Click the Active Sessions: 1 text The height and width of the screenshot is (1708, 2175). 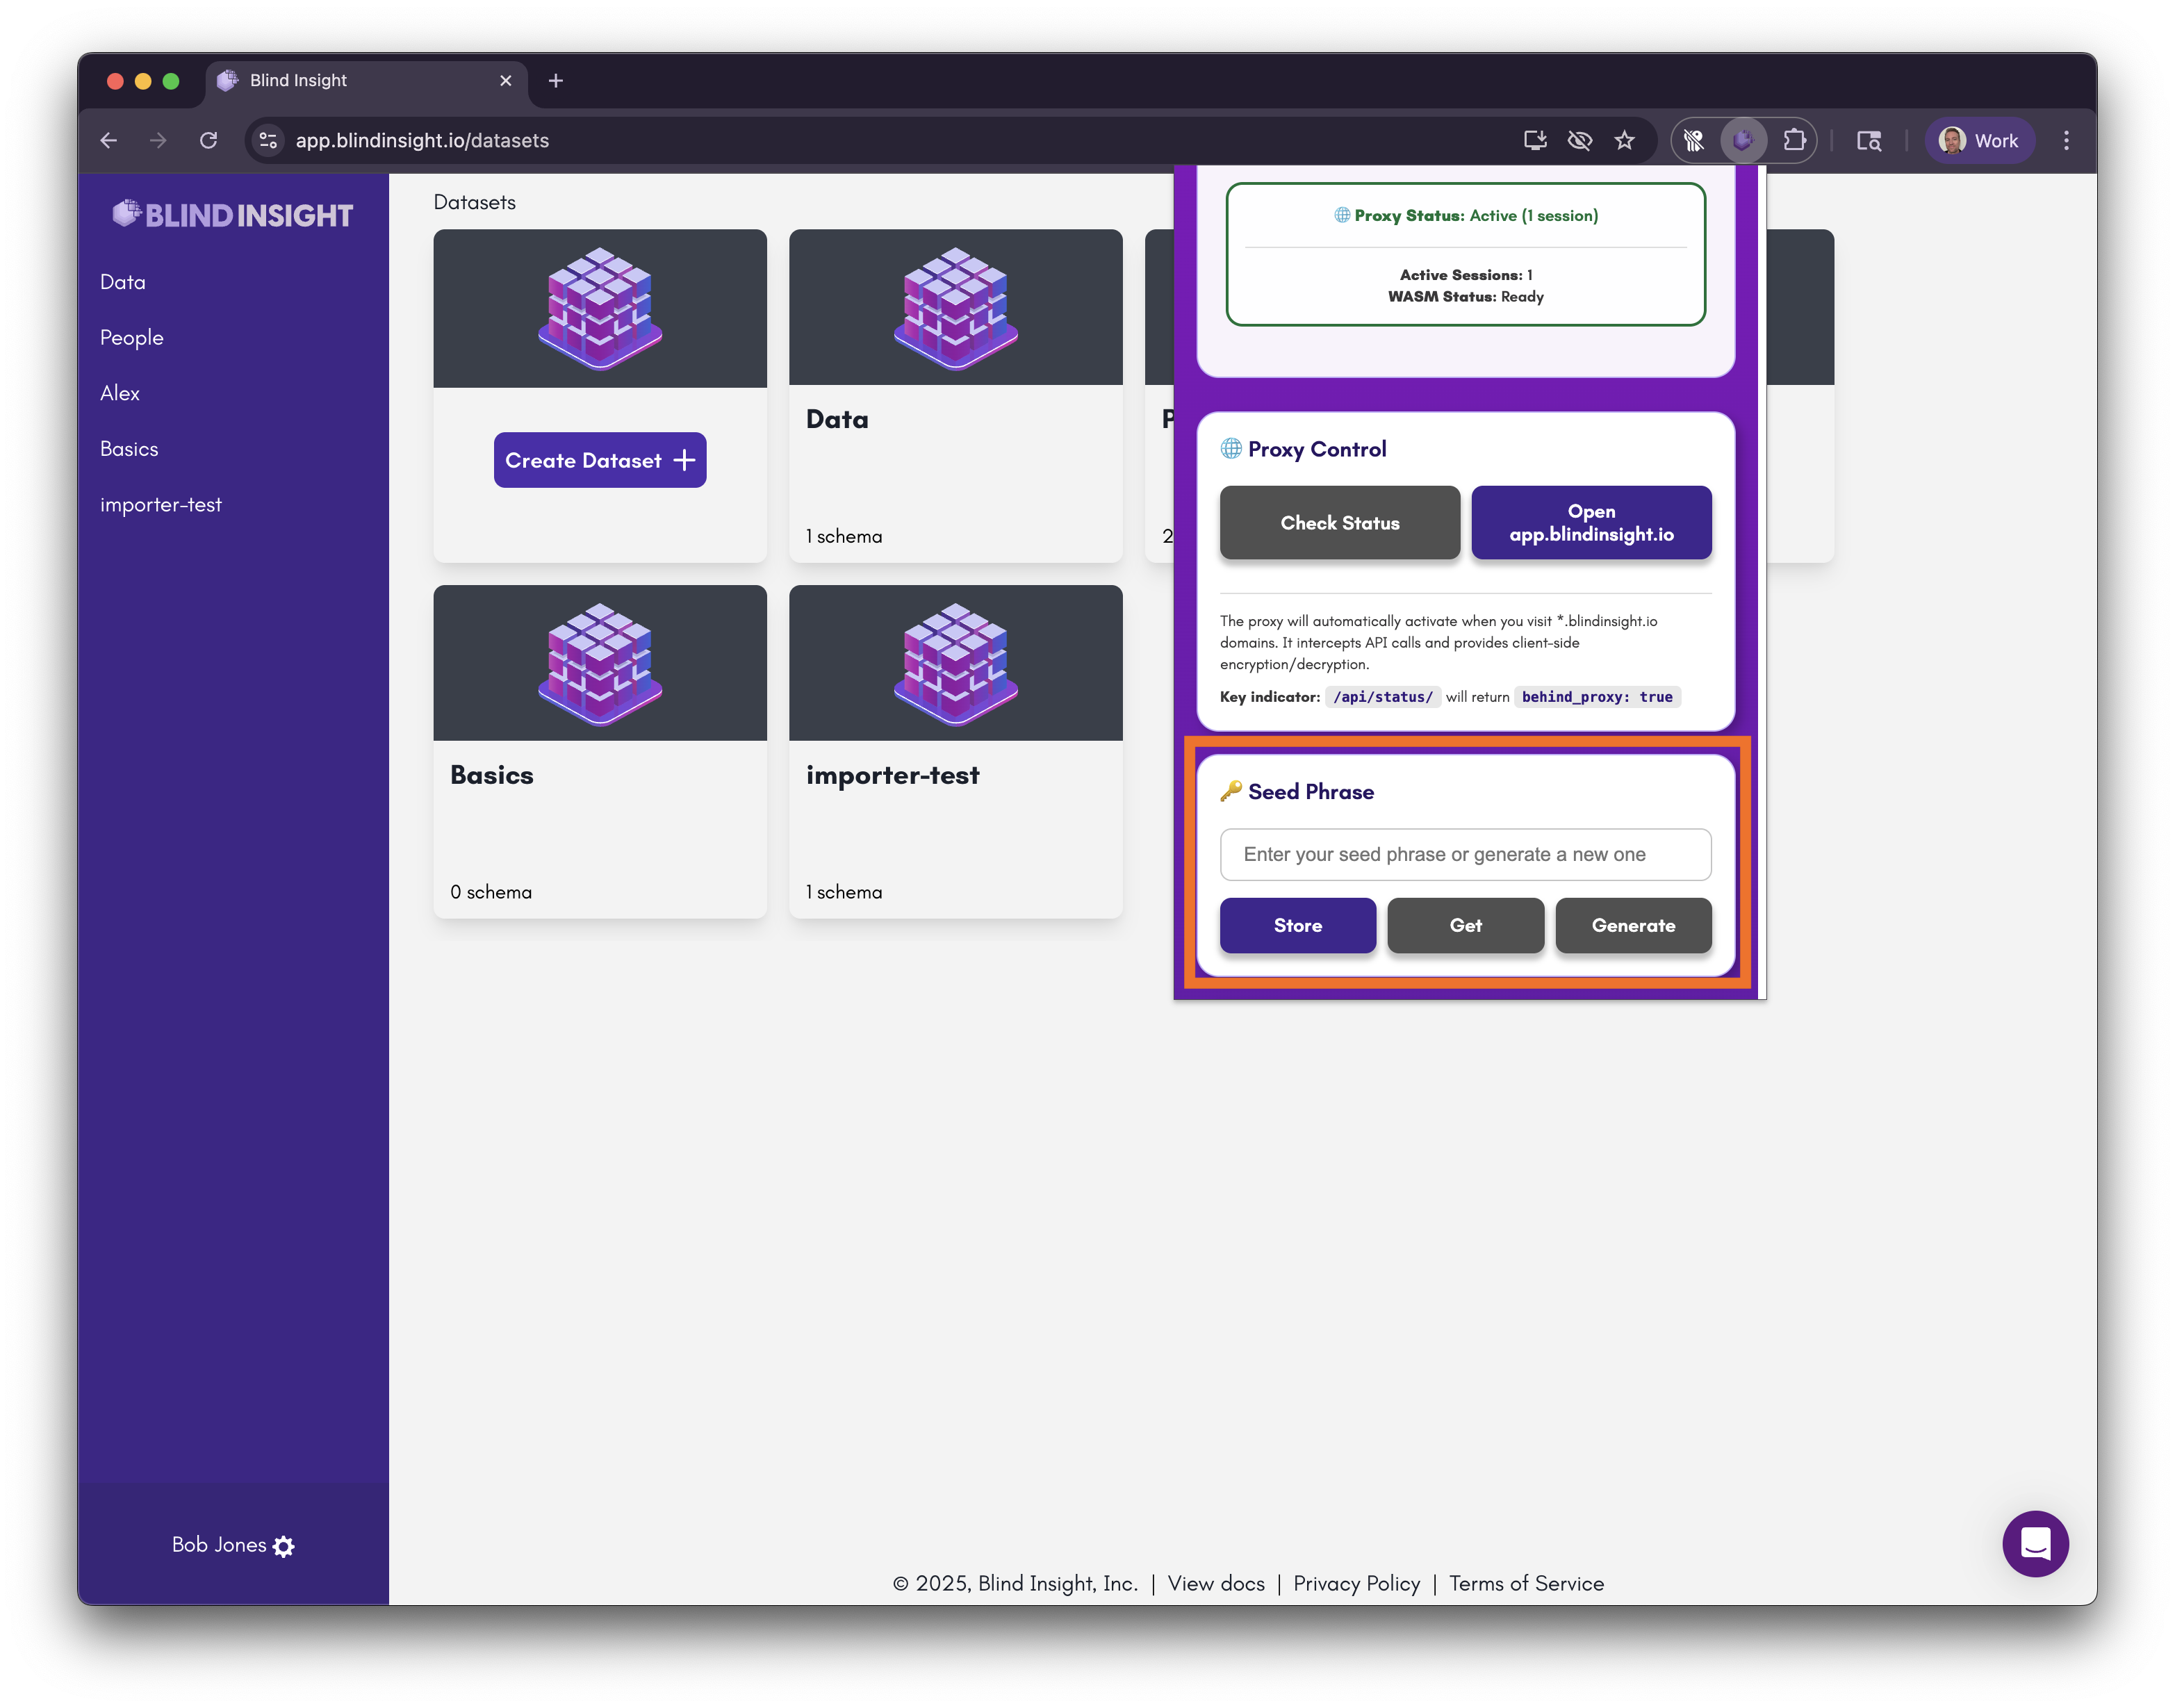coord(1465,275)
